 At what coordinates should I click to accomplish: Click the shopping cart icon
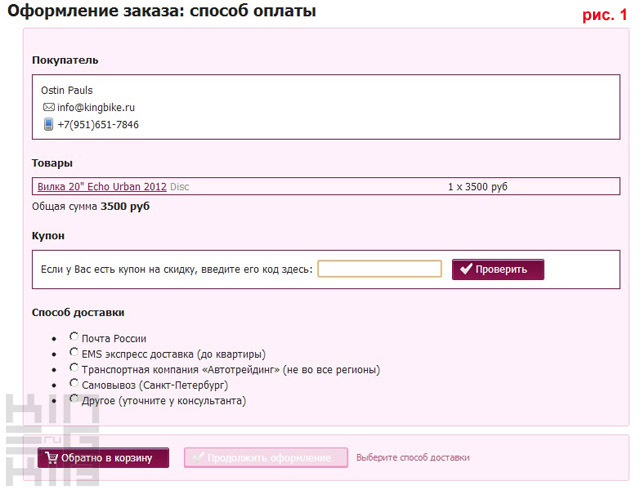pyautogui.click(x=50, y=458)
